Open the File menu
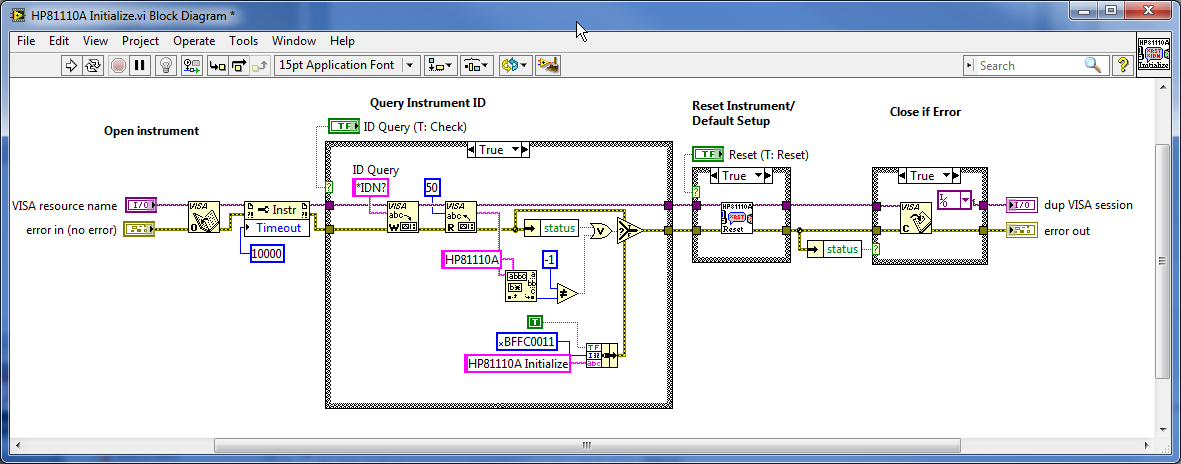The image size is (1181, 464). (x=26, y=41)
